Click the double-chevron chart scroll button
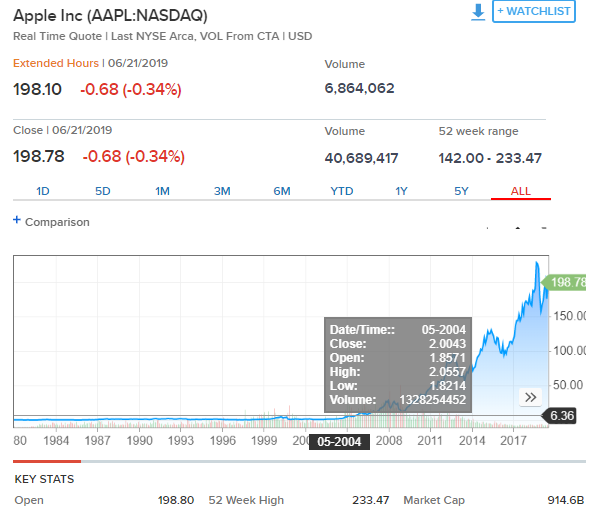The height and width of the screenshot is (511, 598). point(530,397)
